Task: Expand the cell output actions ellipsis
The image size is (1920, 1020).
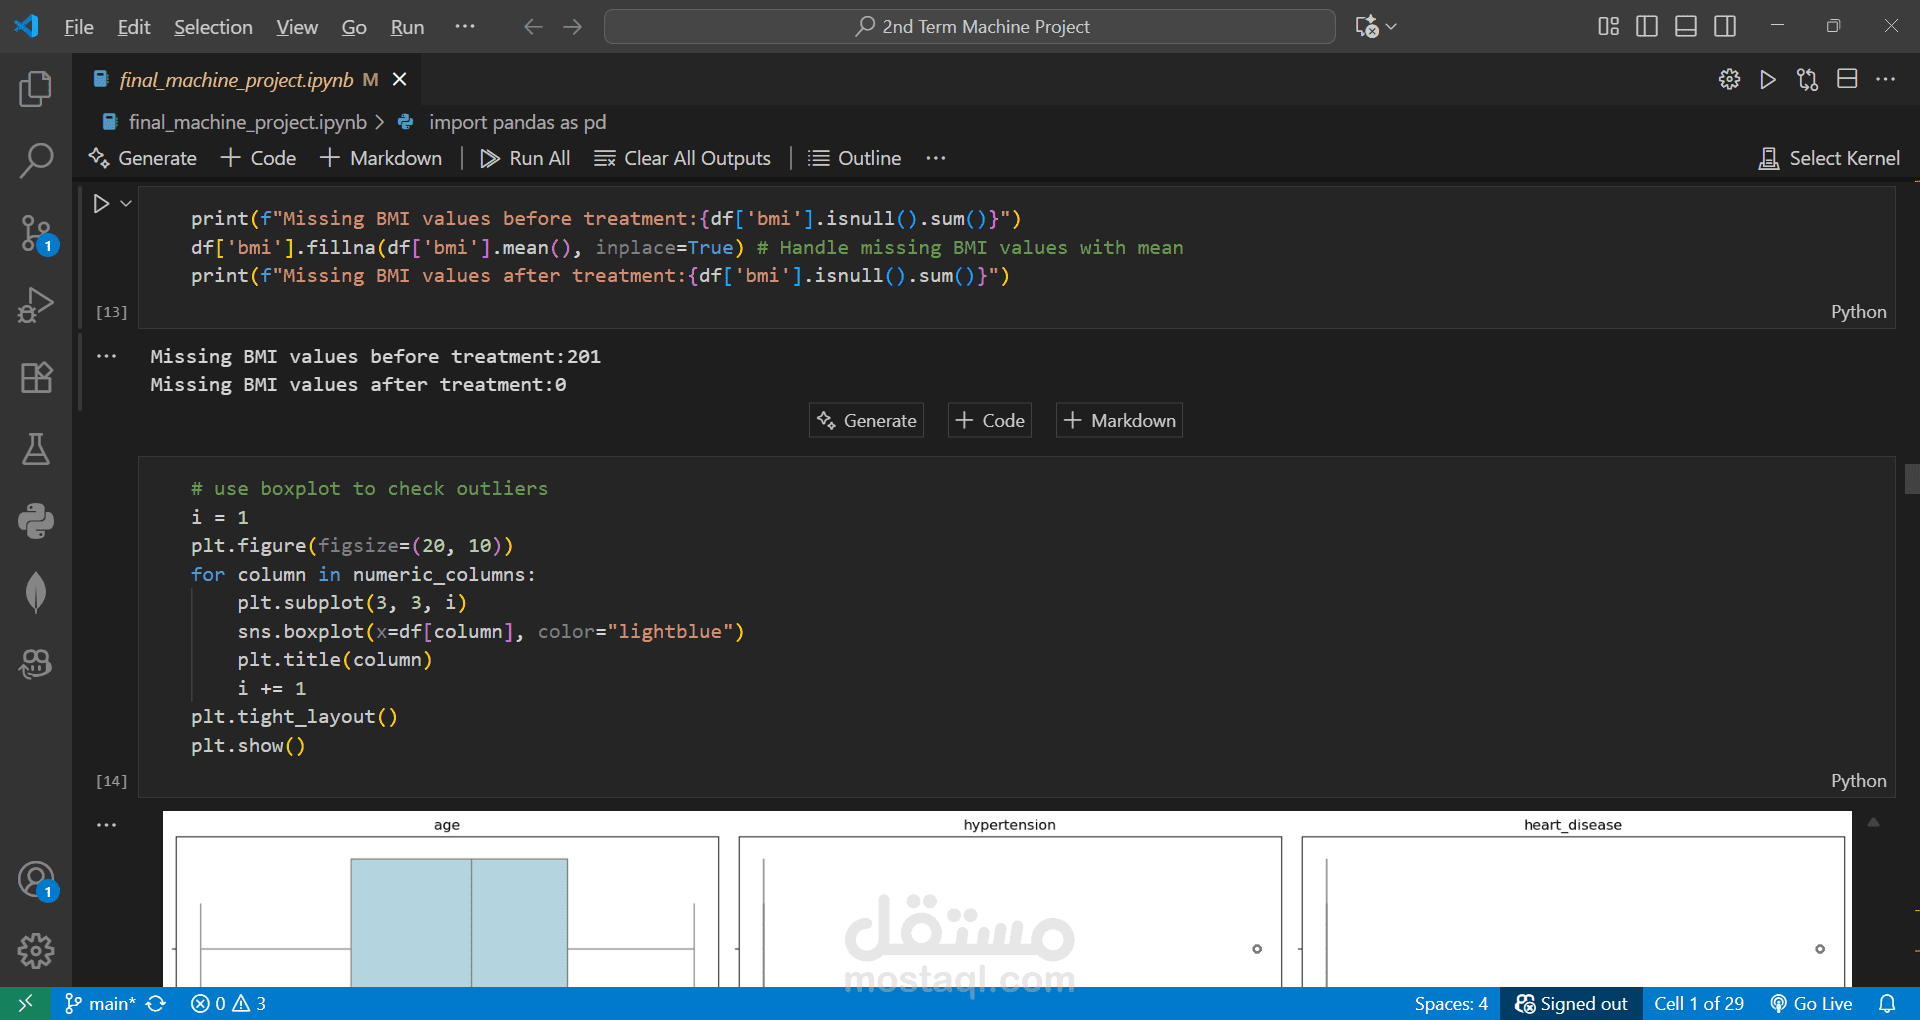Action: click(107, 356)
